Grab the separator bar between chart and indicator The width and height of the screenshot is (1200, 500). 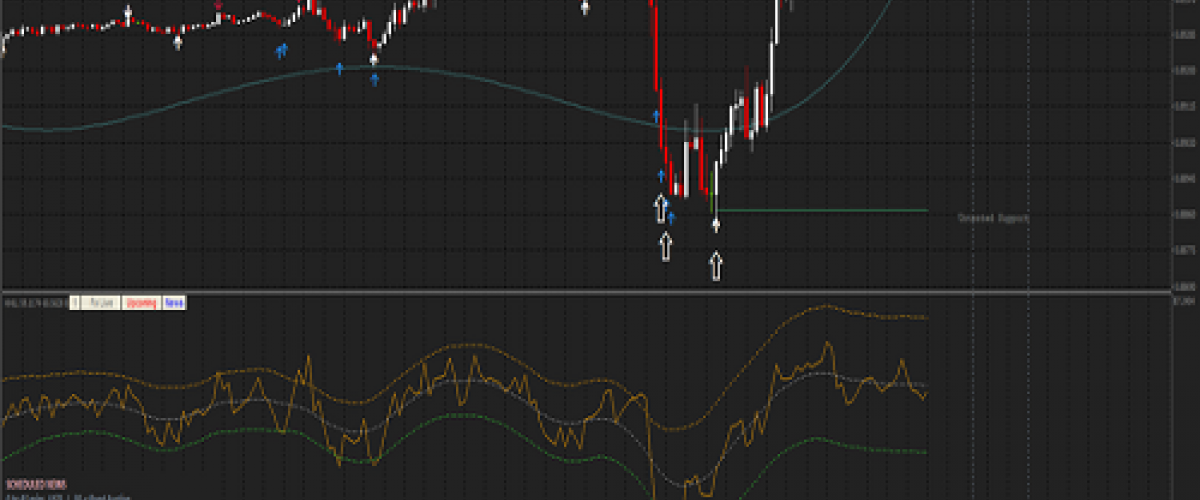pos(600,291)
